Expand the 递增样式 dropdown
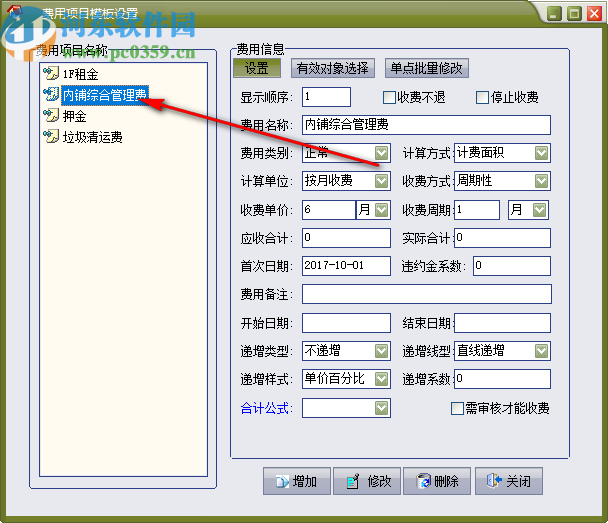 coord(382,379)
